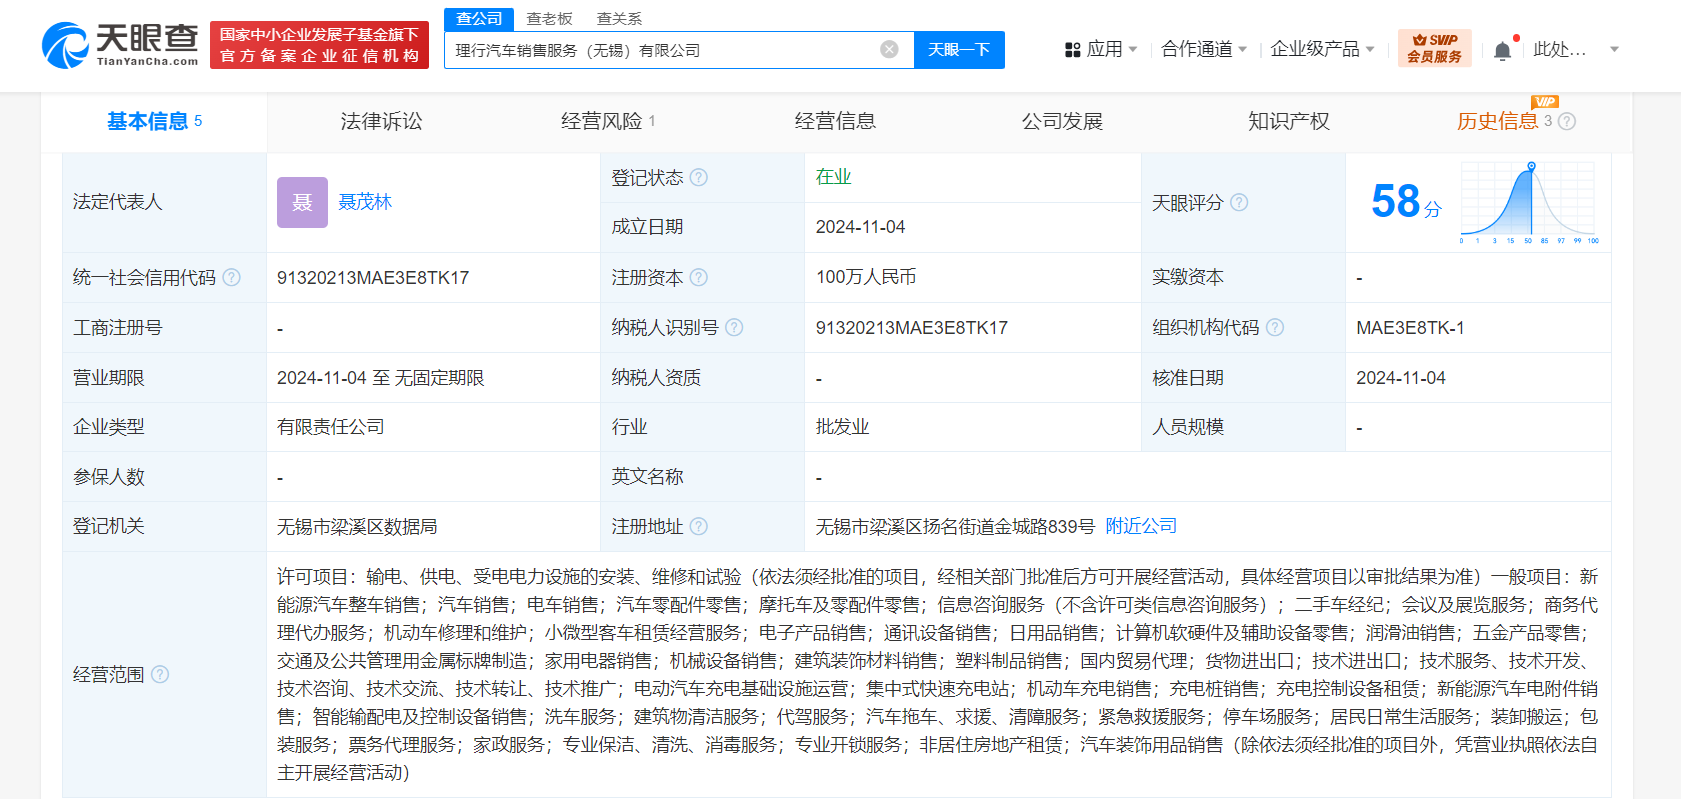Open the 知识产权 tab
The image size is (1681, 799).
pyautogui.click(x=1289, y=121)
